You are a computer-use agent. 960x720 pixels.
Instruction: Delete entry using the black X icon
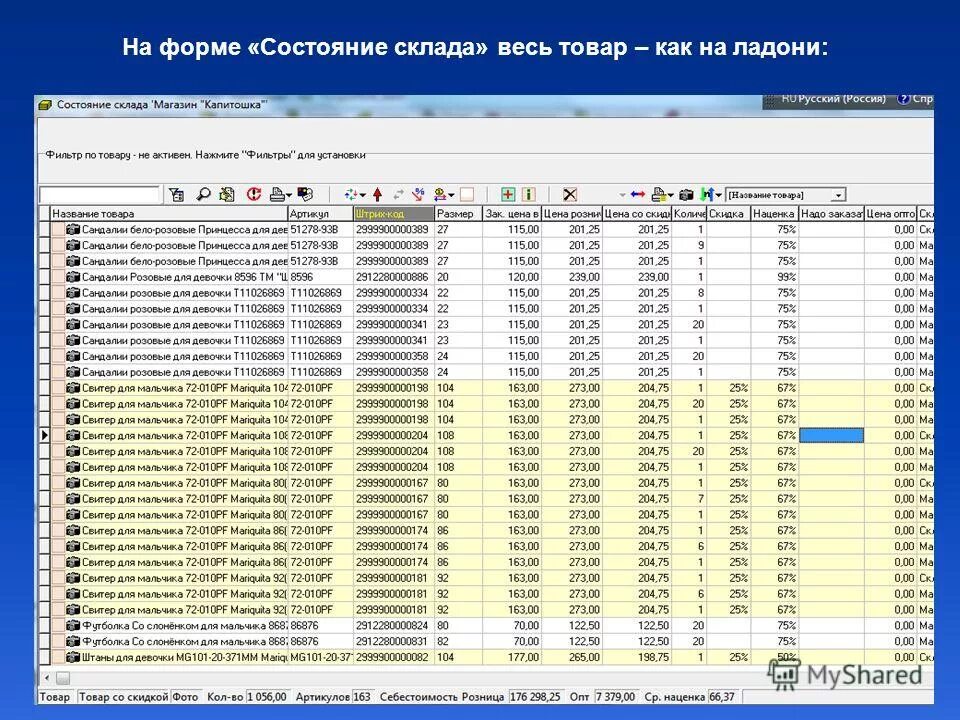click(x=570, y=193)
